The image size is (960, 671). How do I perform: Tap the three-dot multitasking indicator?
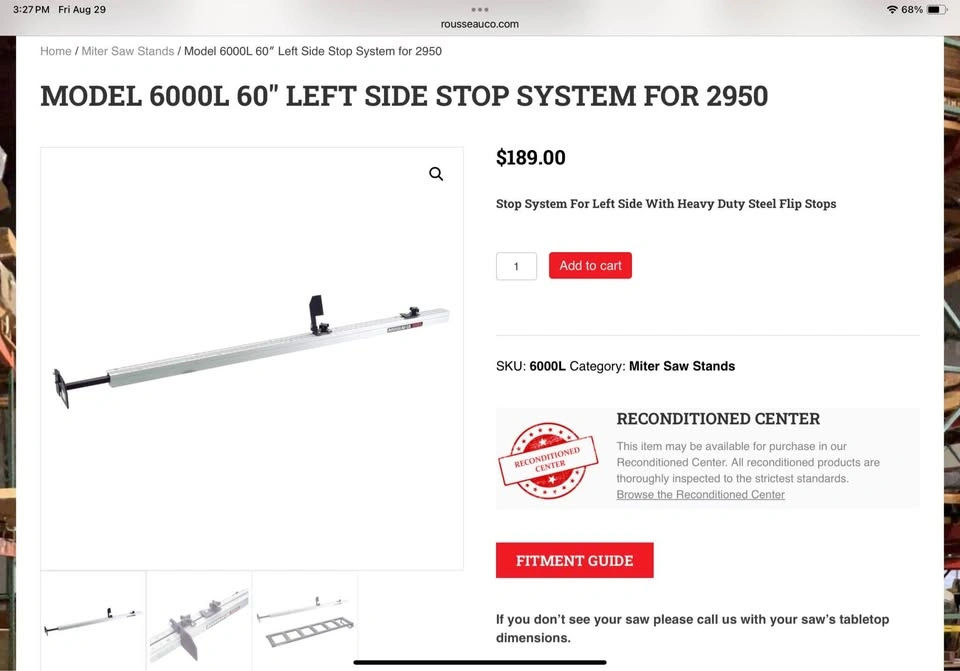pyautogui.click(x=480, y=9)
